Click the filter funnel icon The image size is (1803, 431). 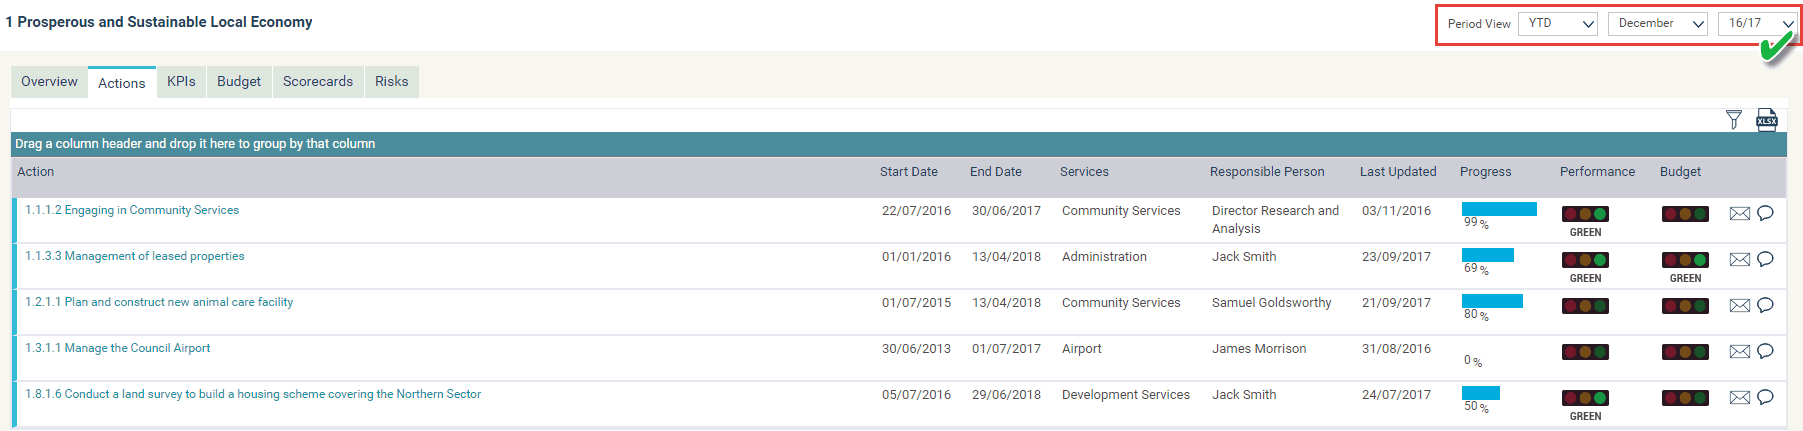click(x=1734, y=120)
